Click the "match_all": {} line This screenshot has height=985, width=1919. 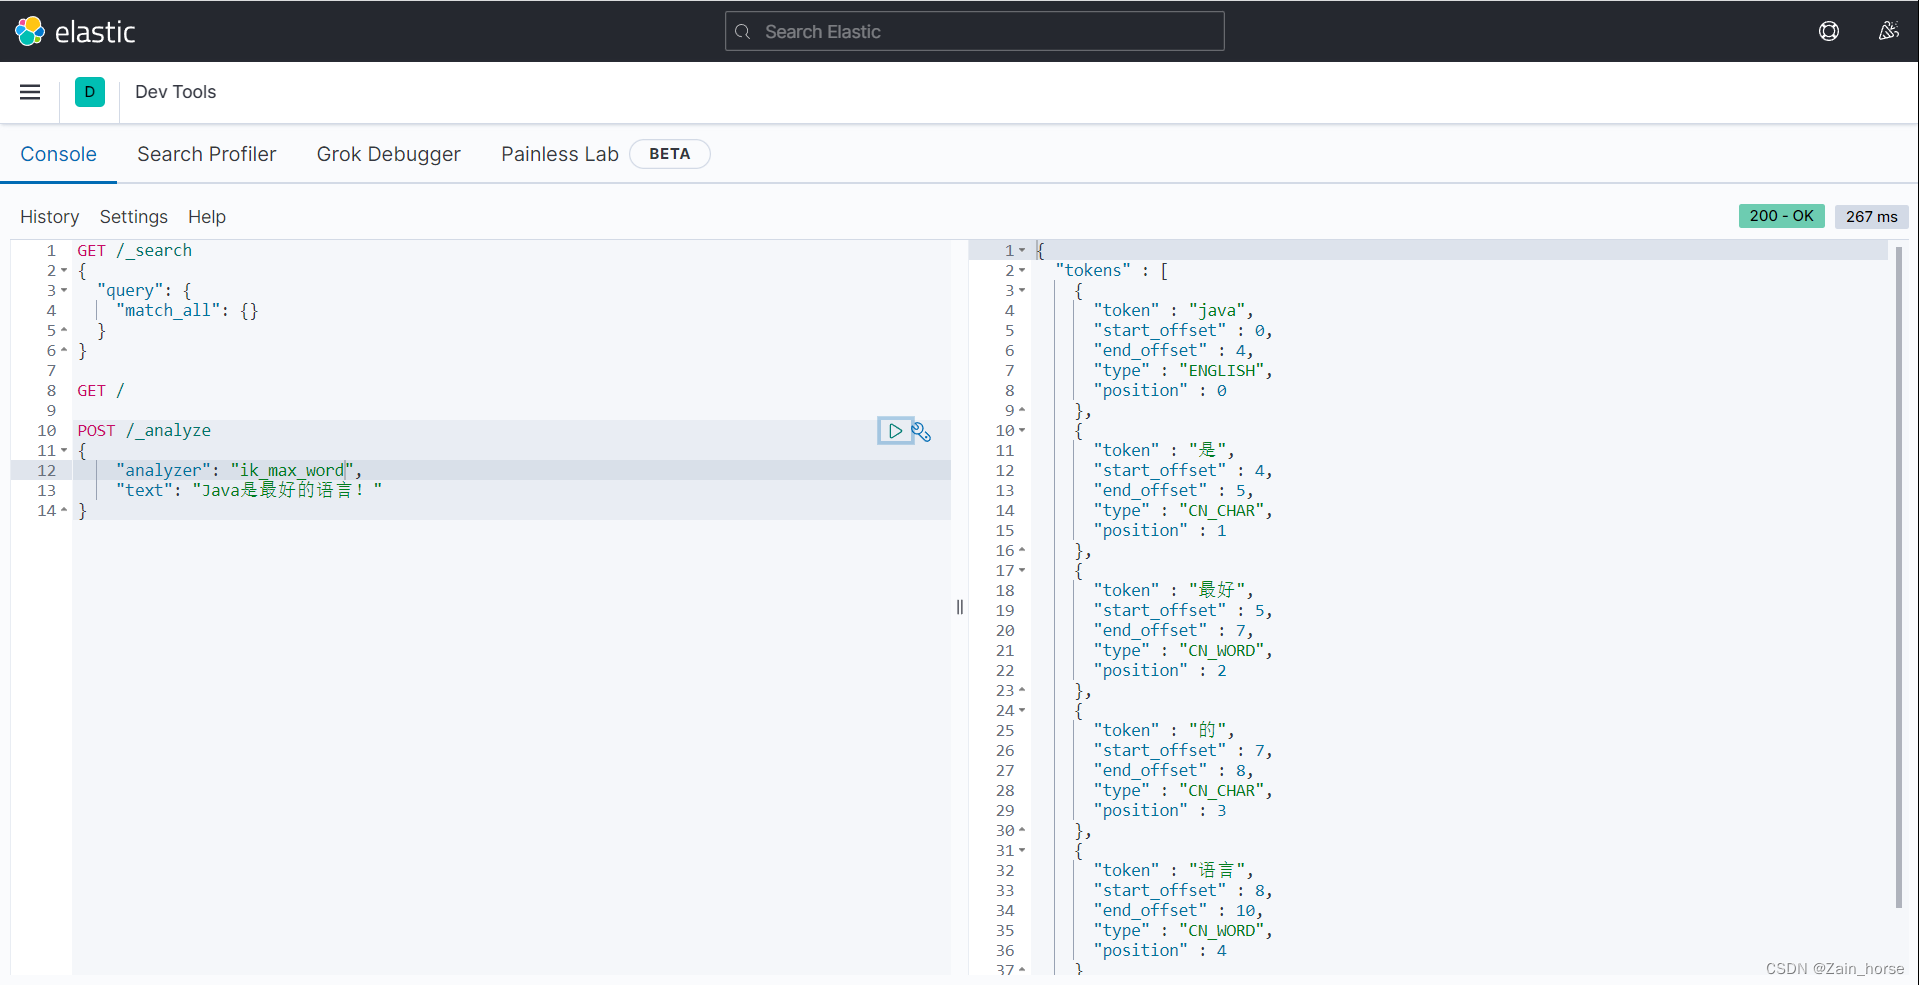click(187, 311)
